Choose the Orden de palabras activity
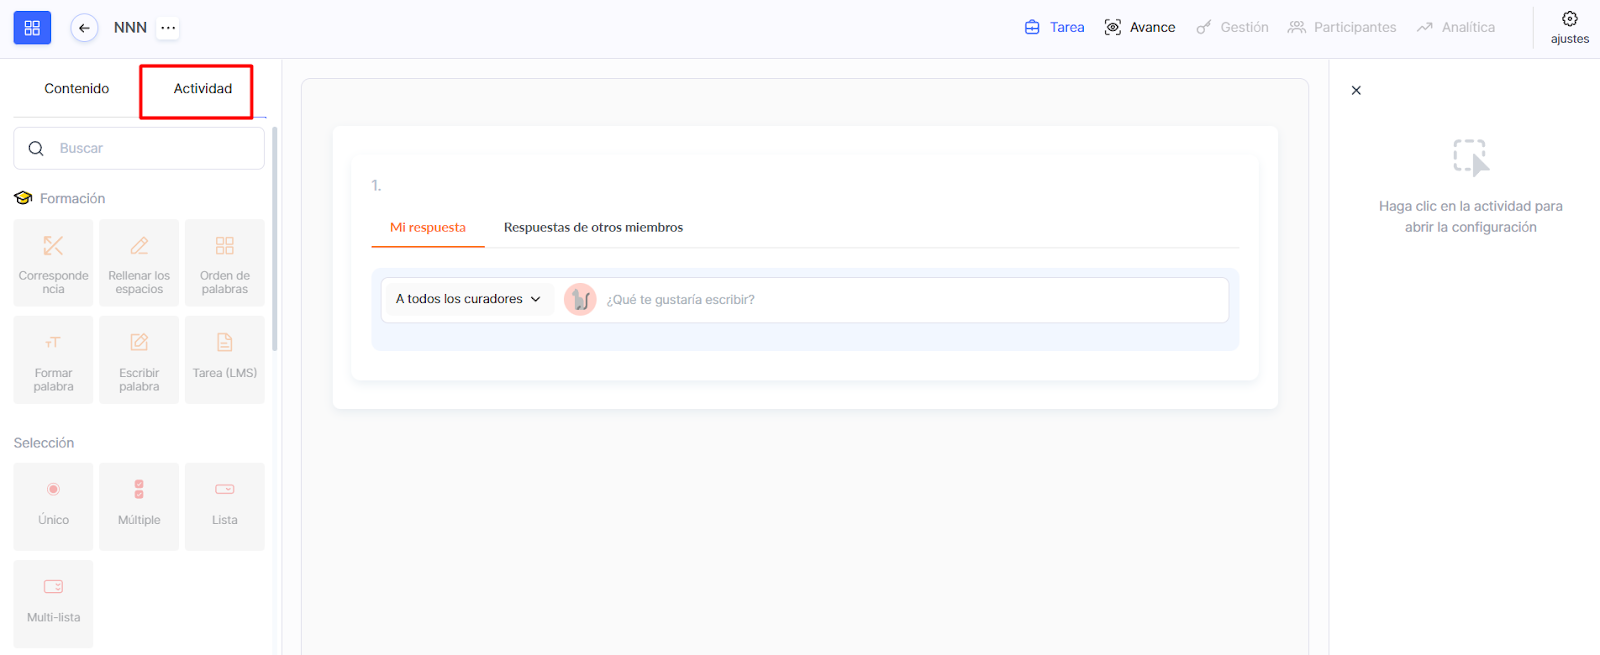 coord(225,262)
